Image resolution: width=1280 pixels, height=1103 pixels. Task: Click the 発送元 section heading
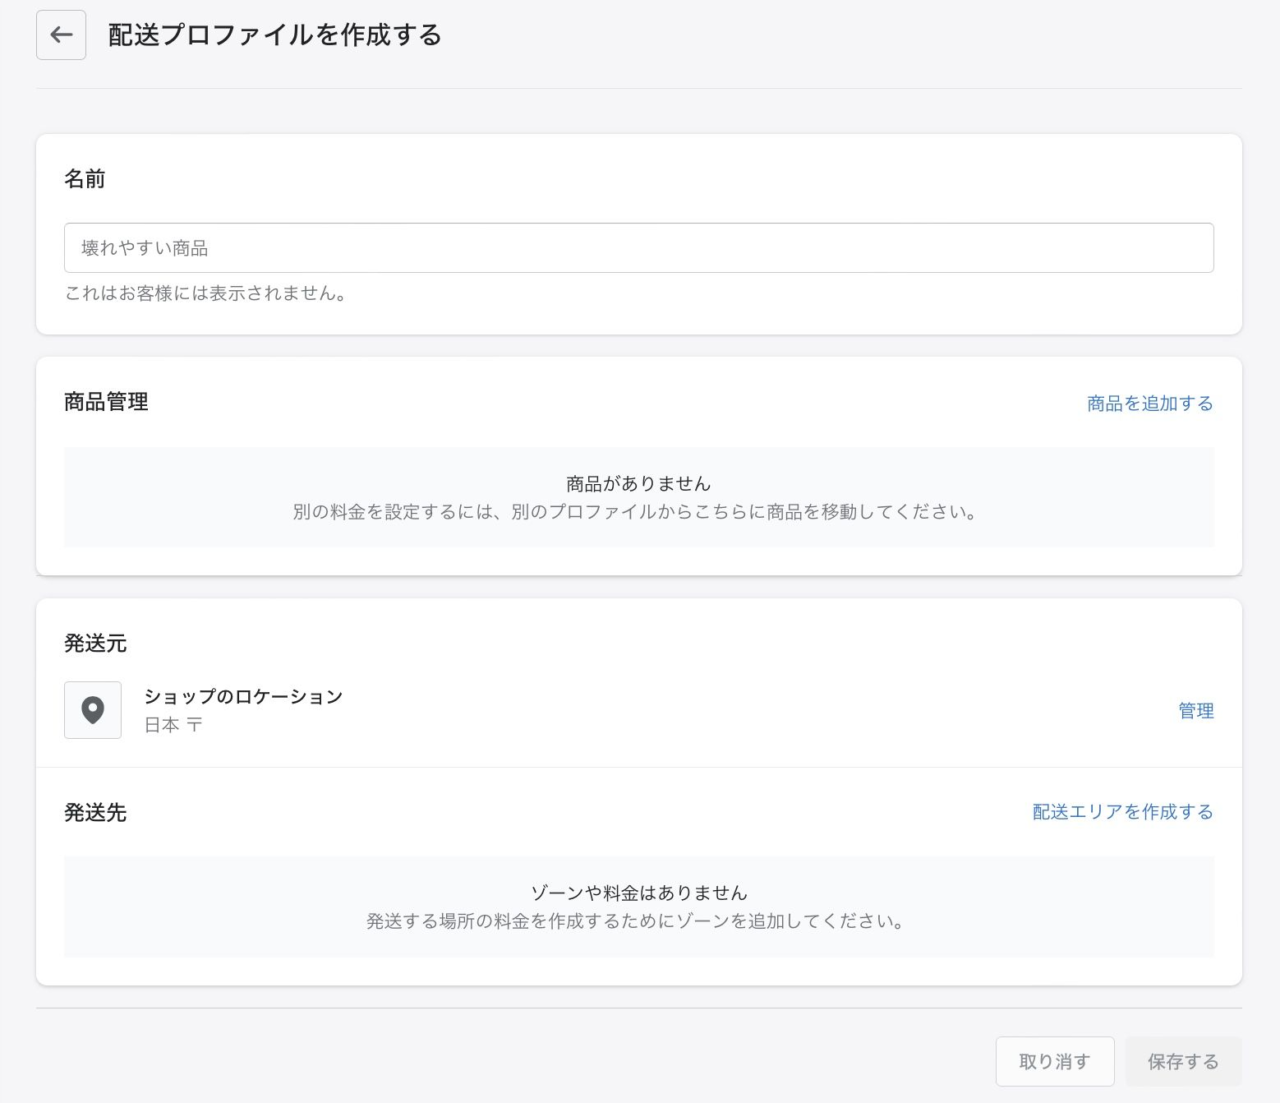[x=96, y=644]
